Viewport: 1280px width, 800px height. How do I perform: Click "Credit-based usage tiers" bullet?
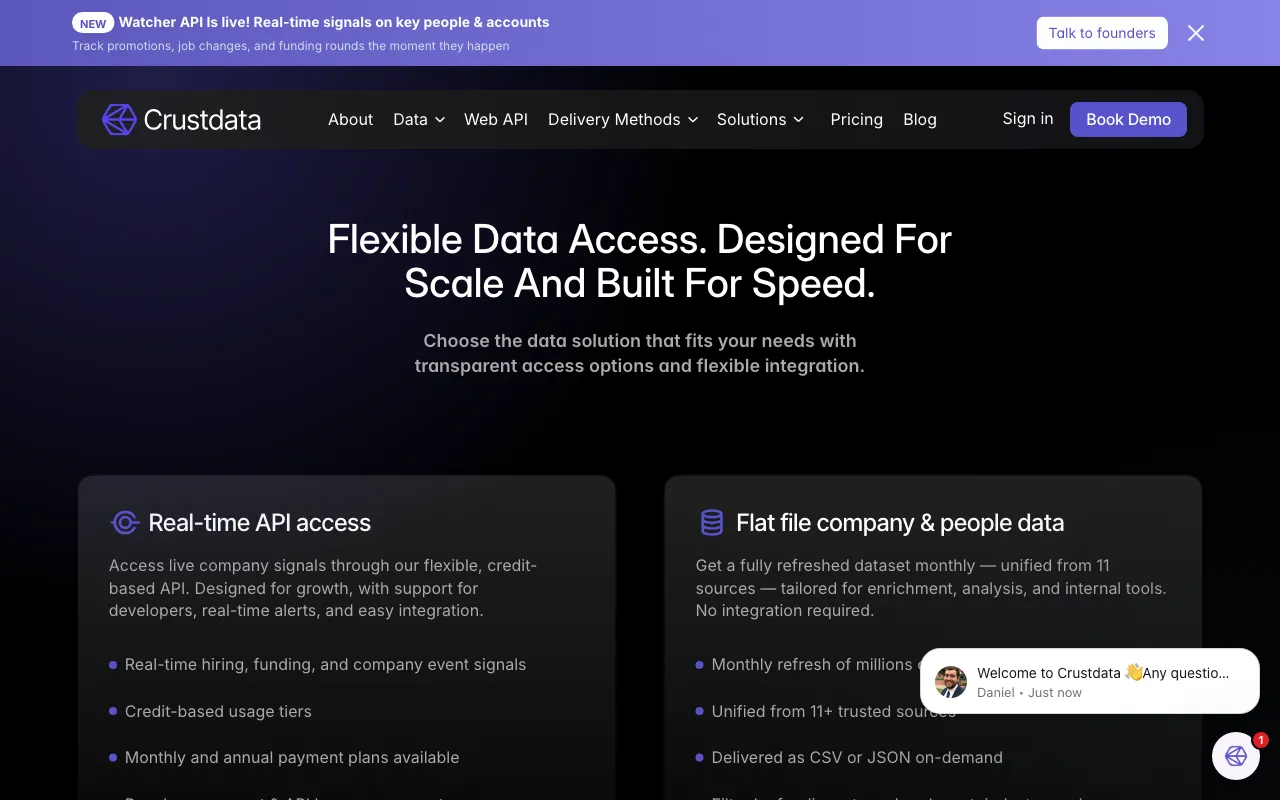pos(218,711)
